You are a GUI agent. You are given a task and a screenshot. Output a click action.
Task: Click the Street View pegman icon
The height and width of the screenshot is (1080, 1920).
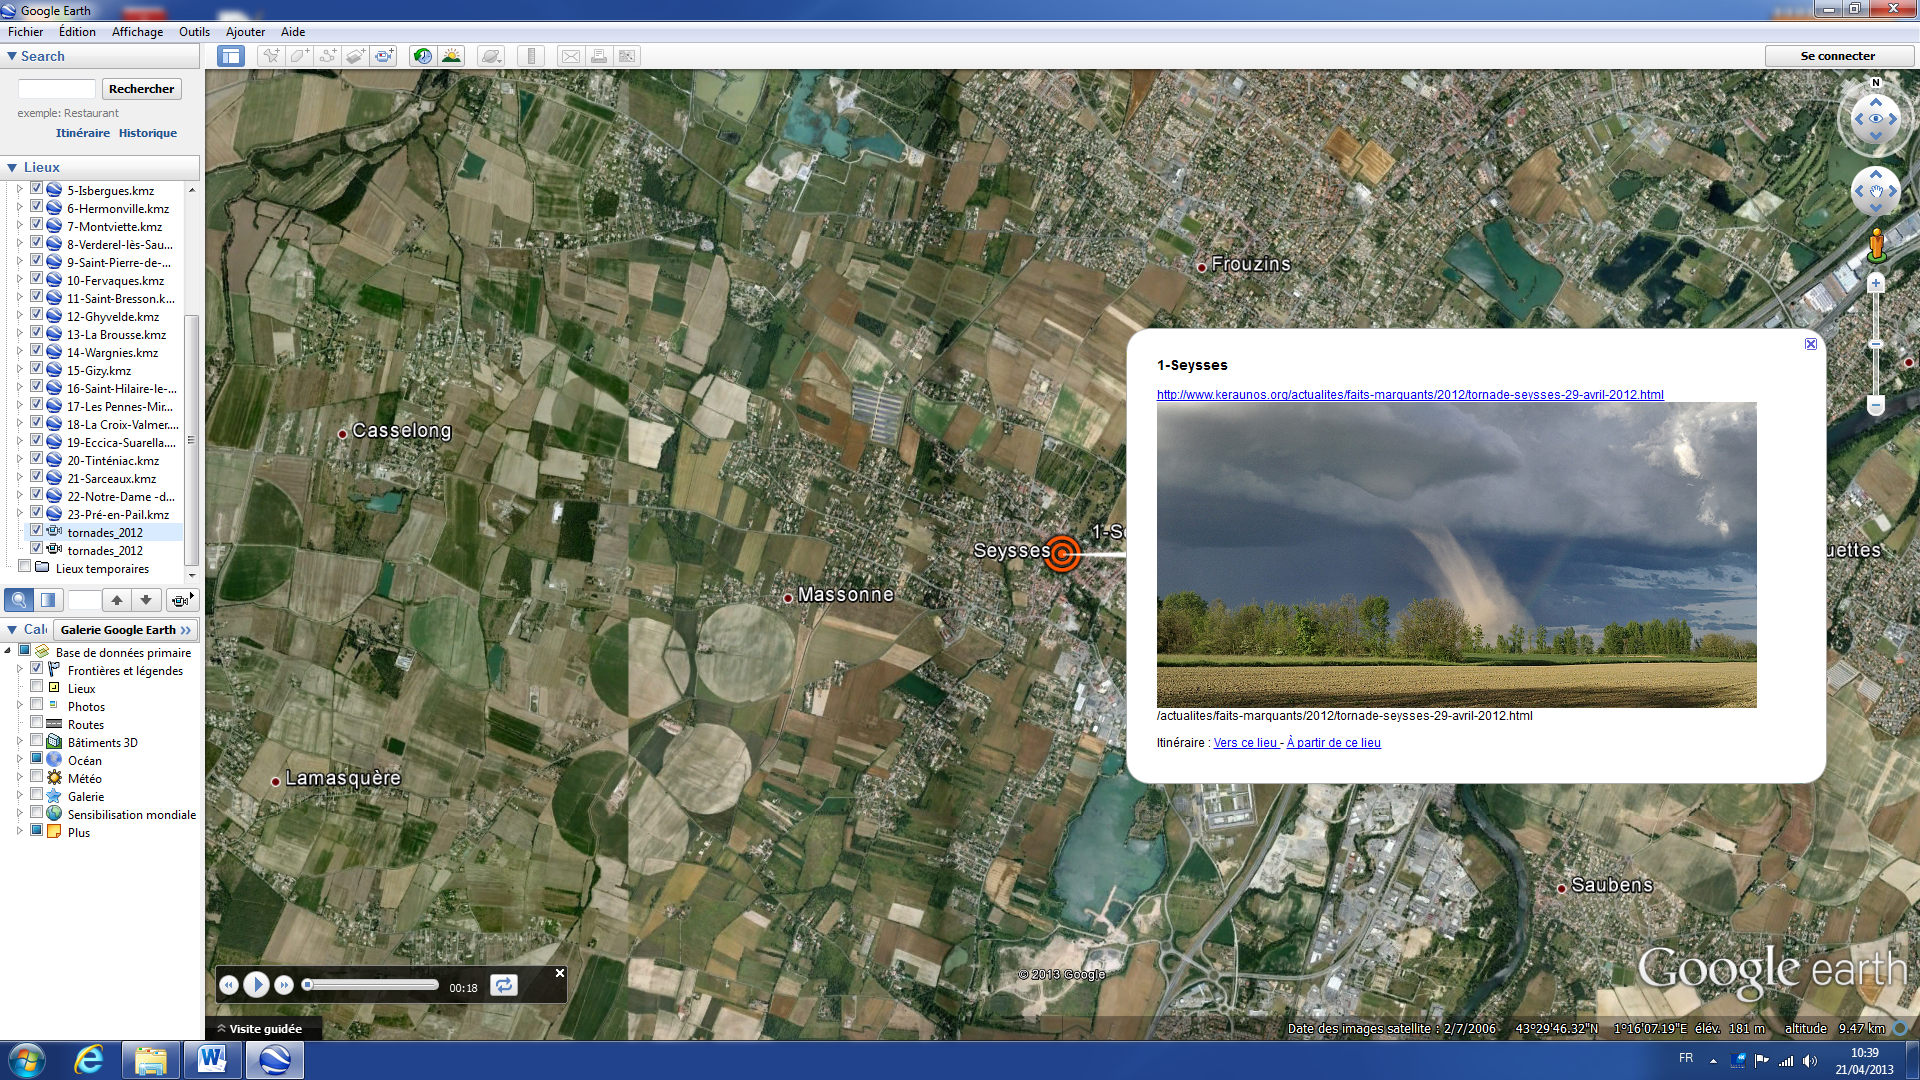(1876, 246)
